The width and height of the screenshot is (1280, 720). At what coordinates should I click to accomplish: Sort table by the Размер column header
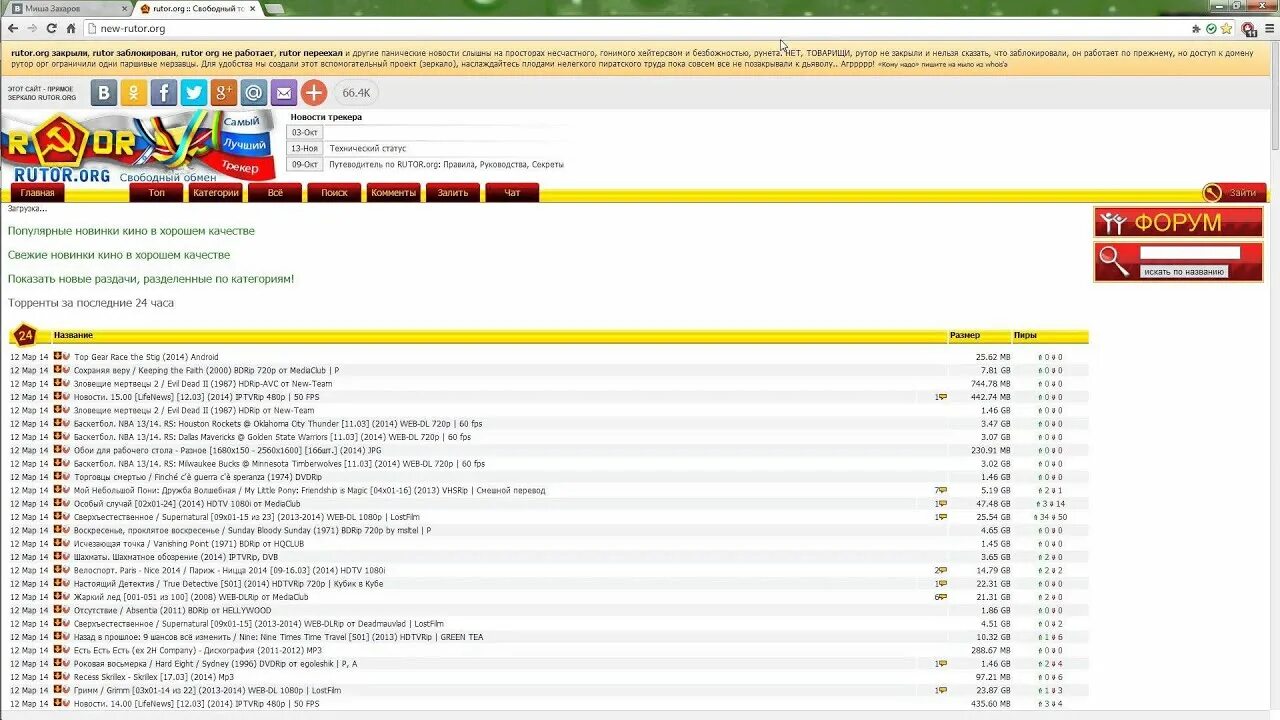(965, 335)
